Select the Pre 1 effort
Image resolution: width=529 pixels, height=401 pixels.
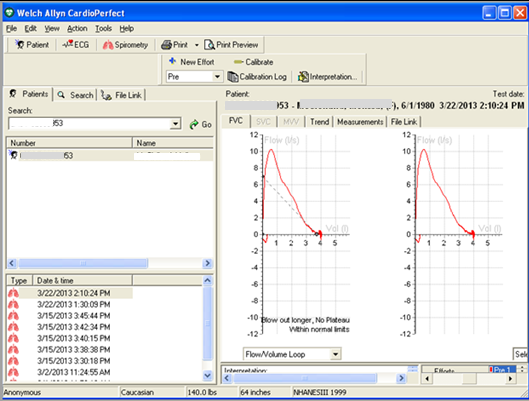502,370
